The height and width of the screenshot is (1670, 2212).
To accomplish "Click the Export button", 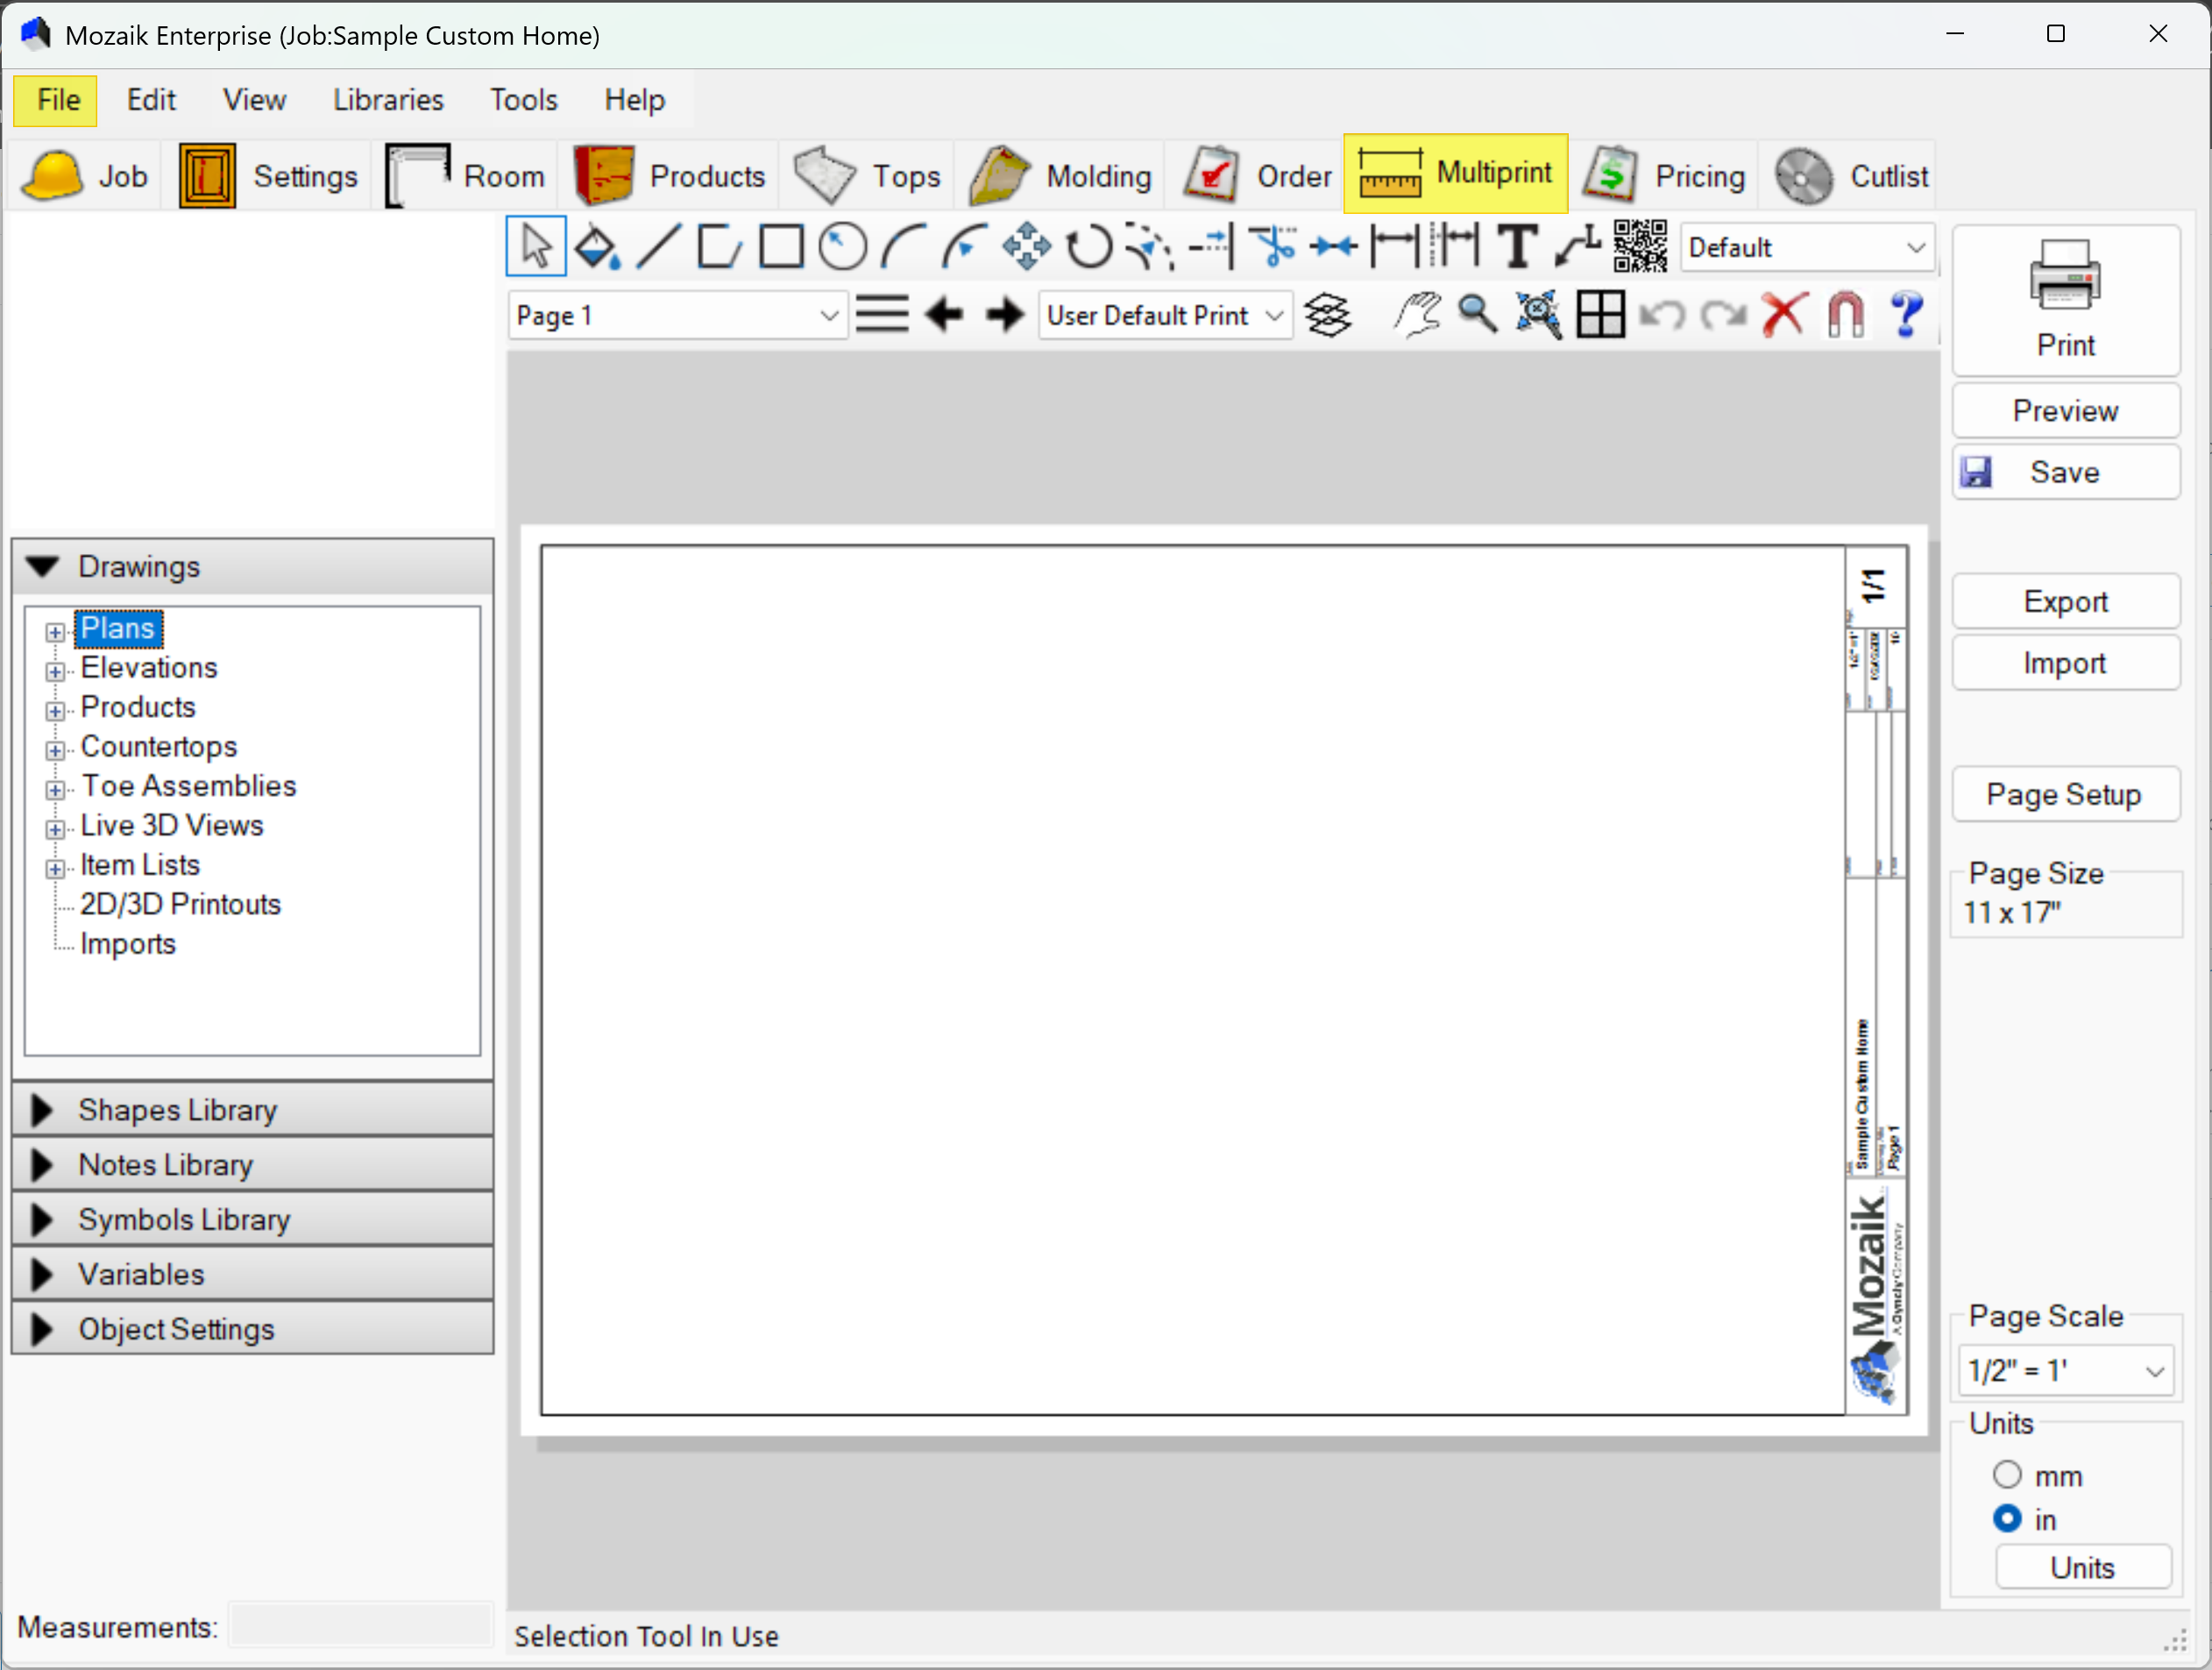I will click(2064, 602).
